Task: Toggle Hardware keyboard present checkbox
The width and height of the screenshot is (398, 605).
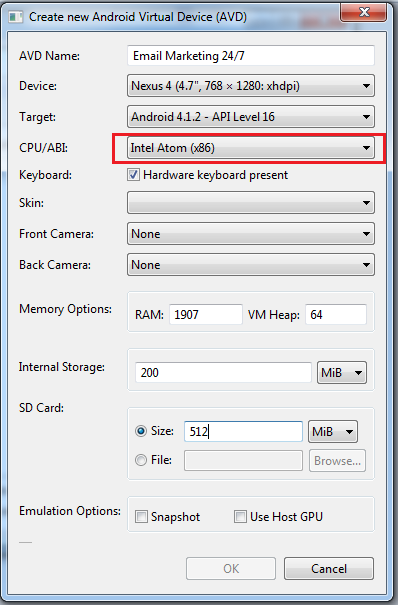Action: (133, 175)
